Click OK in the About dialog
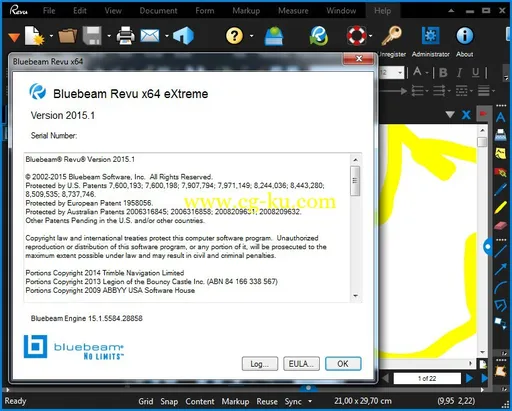Viewport: 512px width, 411px height. (343, 364)
